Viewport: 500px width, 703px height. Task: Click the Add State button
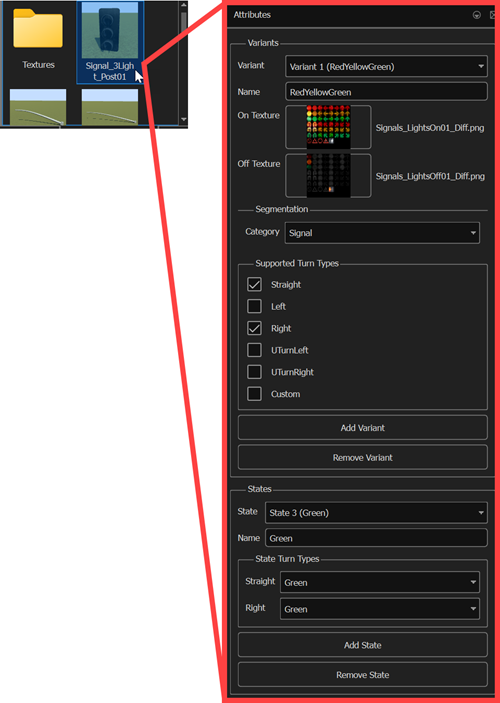click(x=362, y=645)
